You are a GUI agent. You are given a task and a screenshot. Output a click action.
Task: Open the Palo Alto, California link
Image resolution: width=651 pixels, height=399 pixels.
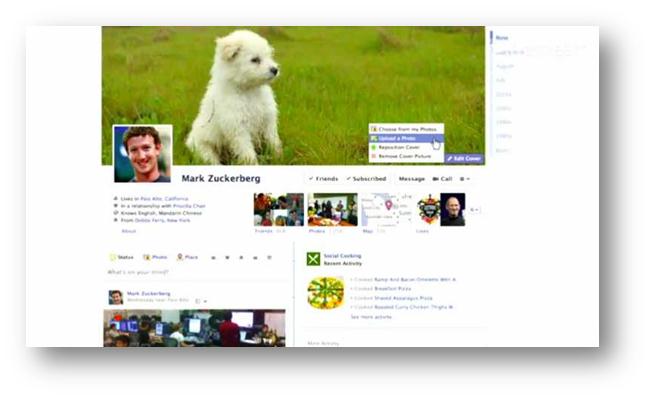[164, 199]
